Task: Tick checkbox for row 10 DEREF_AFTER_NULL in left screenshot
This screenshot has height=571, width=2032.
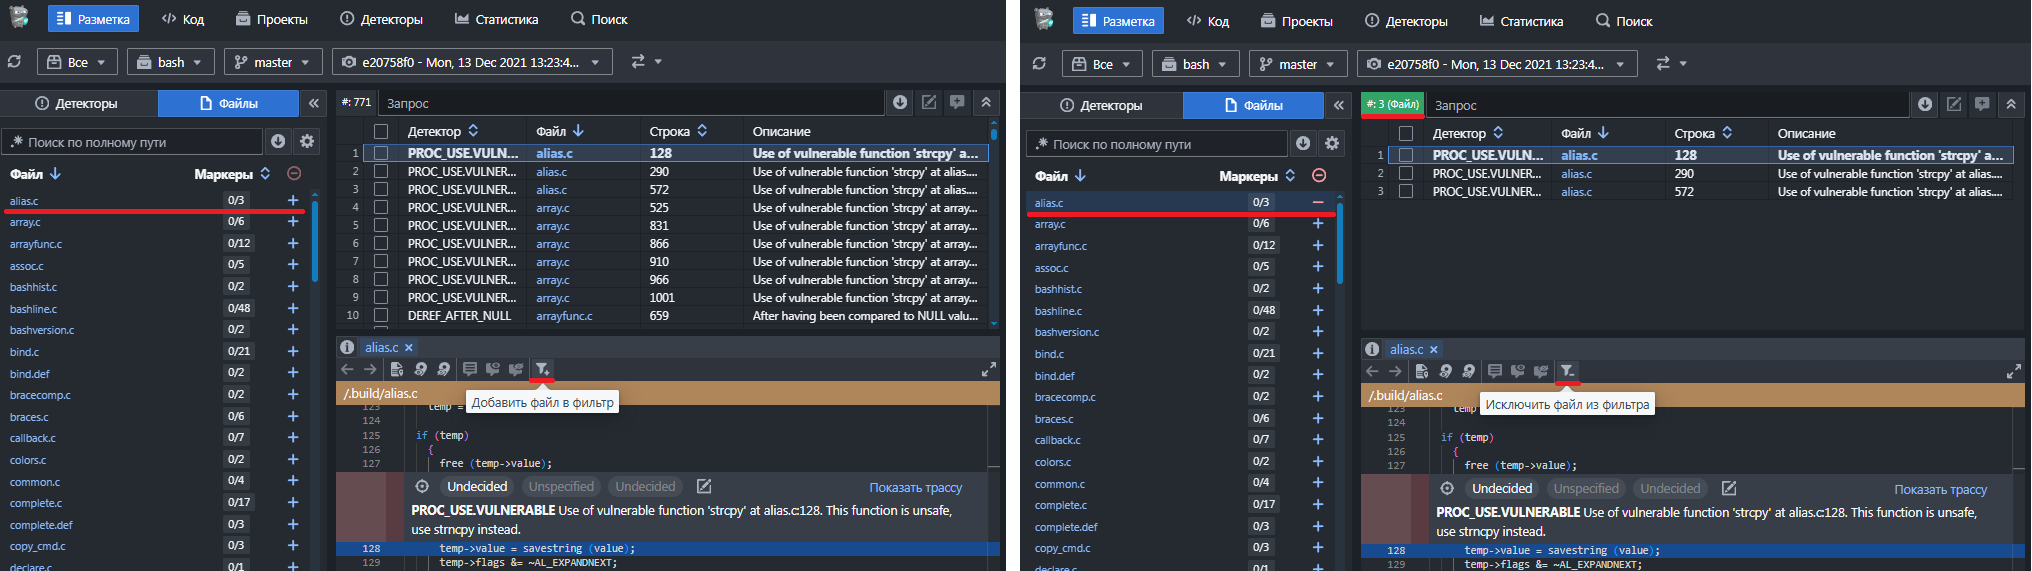Action: point(381,315)
